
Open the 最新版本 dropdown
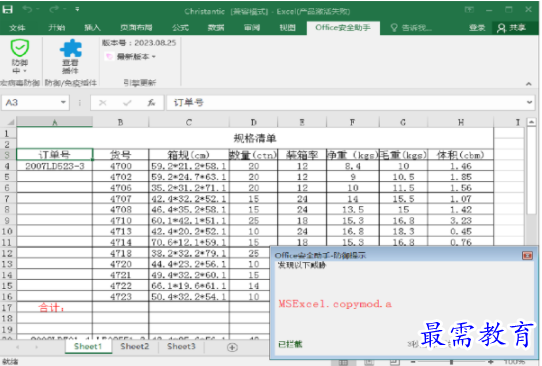click(131, 56)
